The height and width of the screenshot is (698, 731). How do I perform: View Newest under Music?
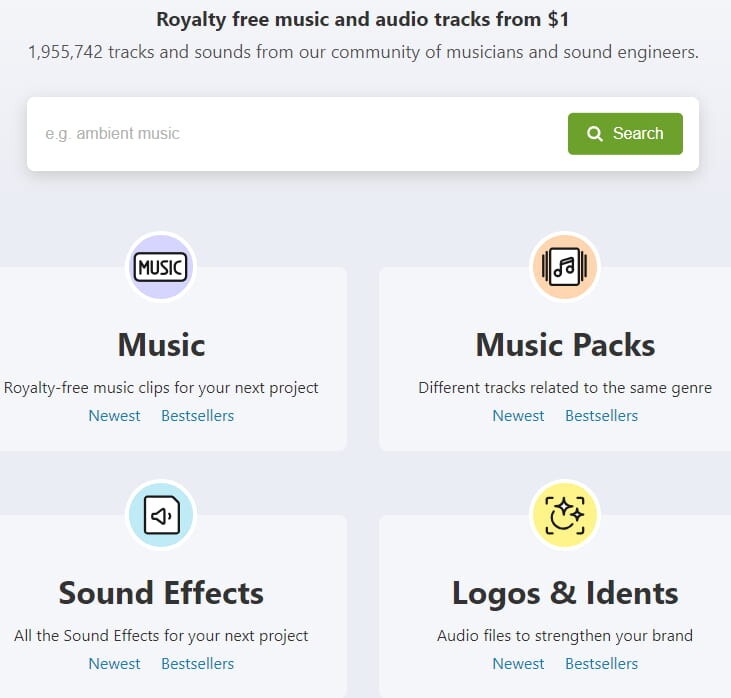114,416
